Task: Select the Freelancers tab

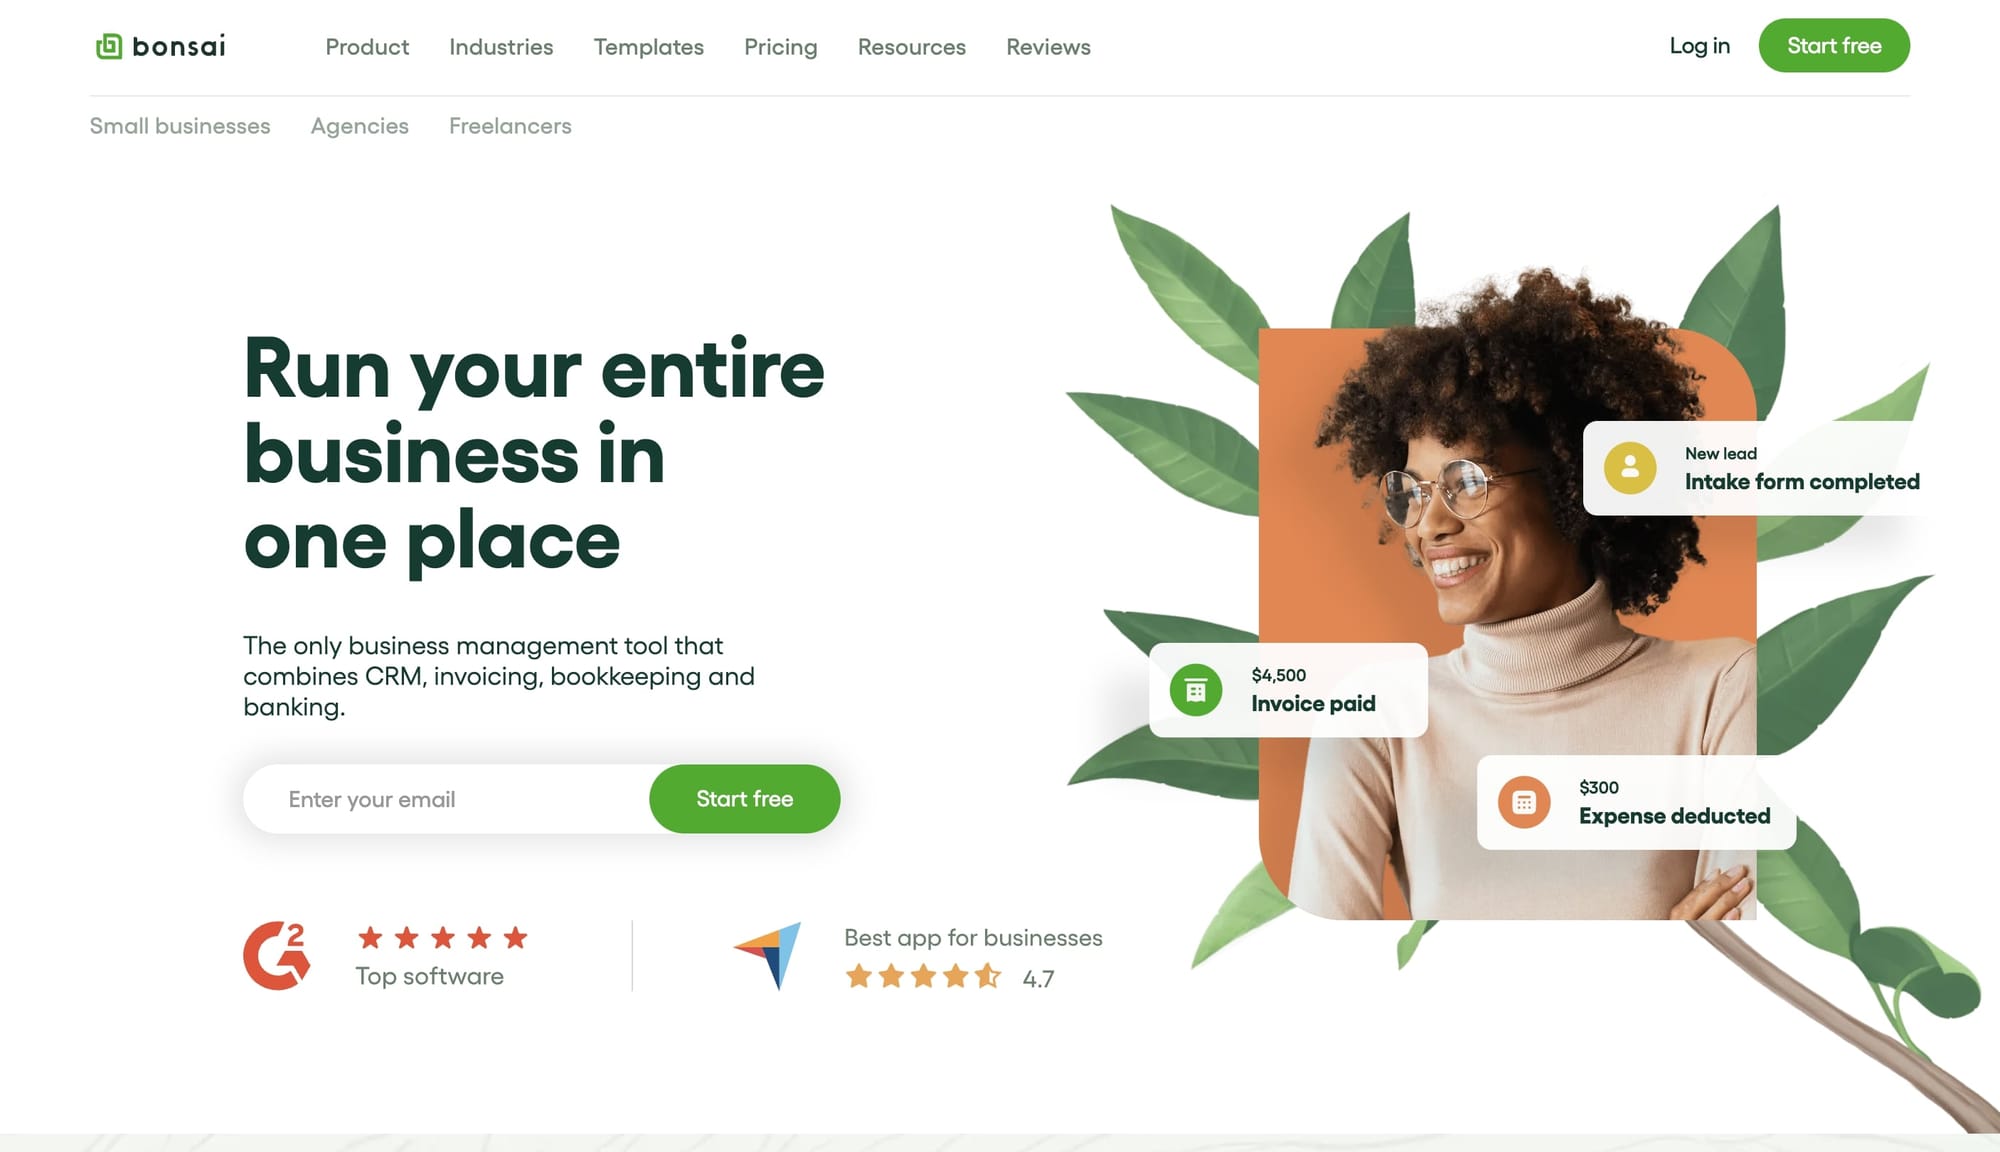Action: click(510, 126)
